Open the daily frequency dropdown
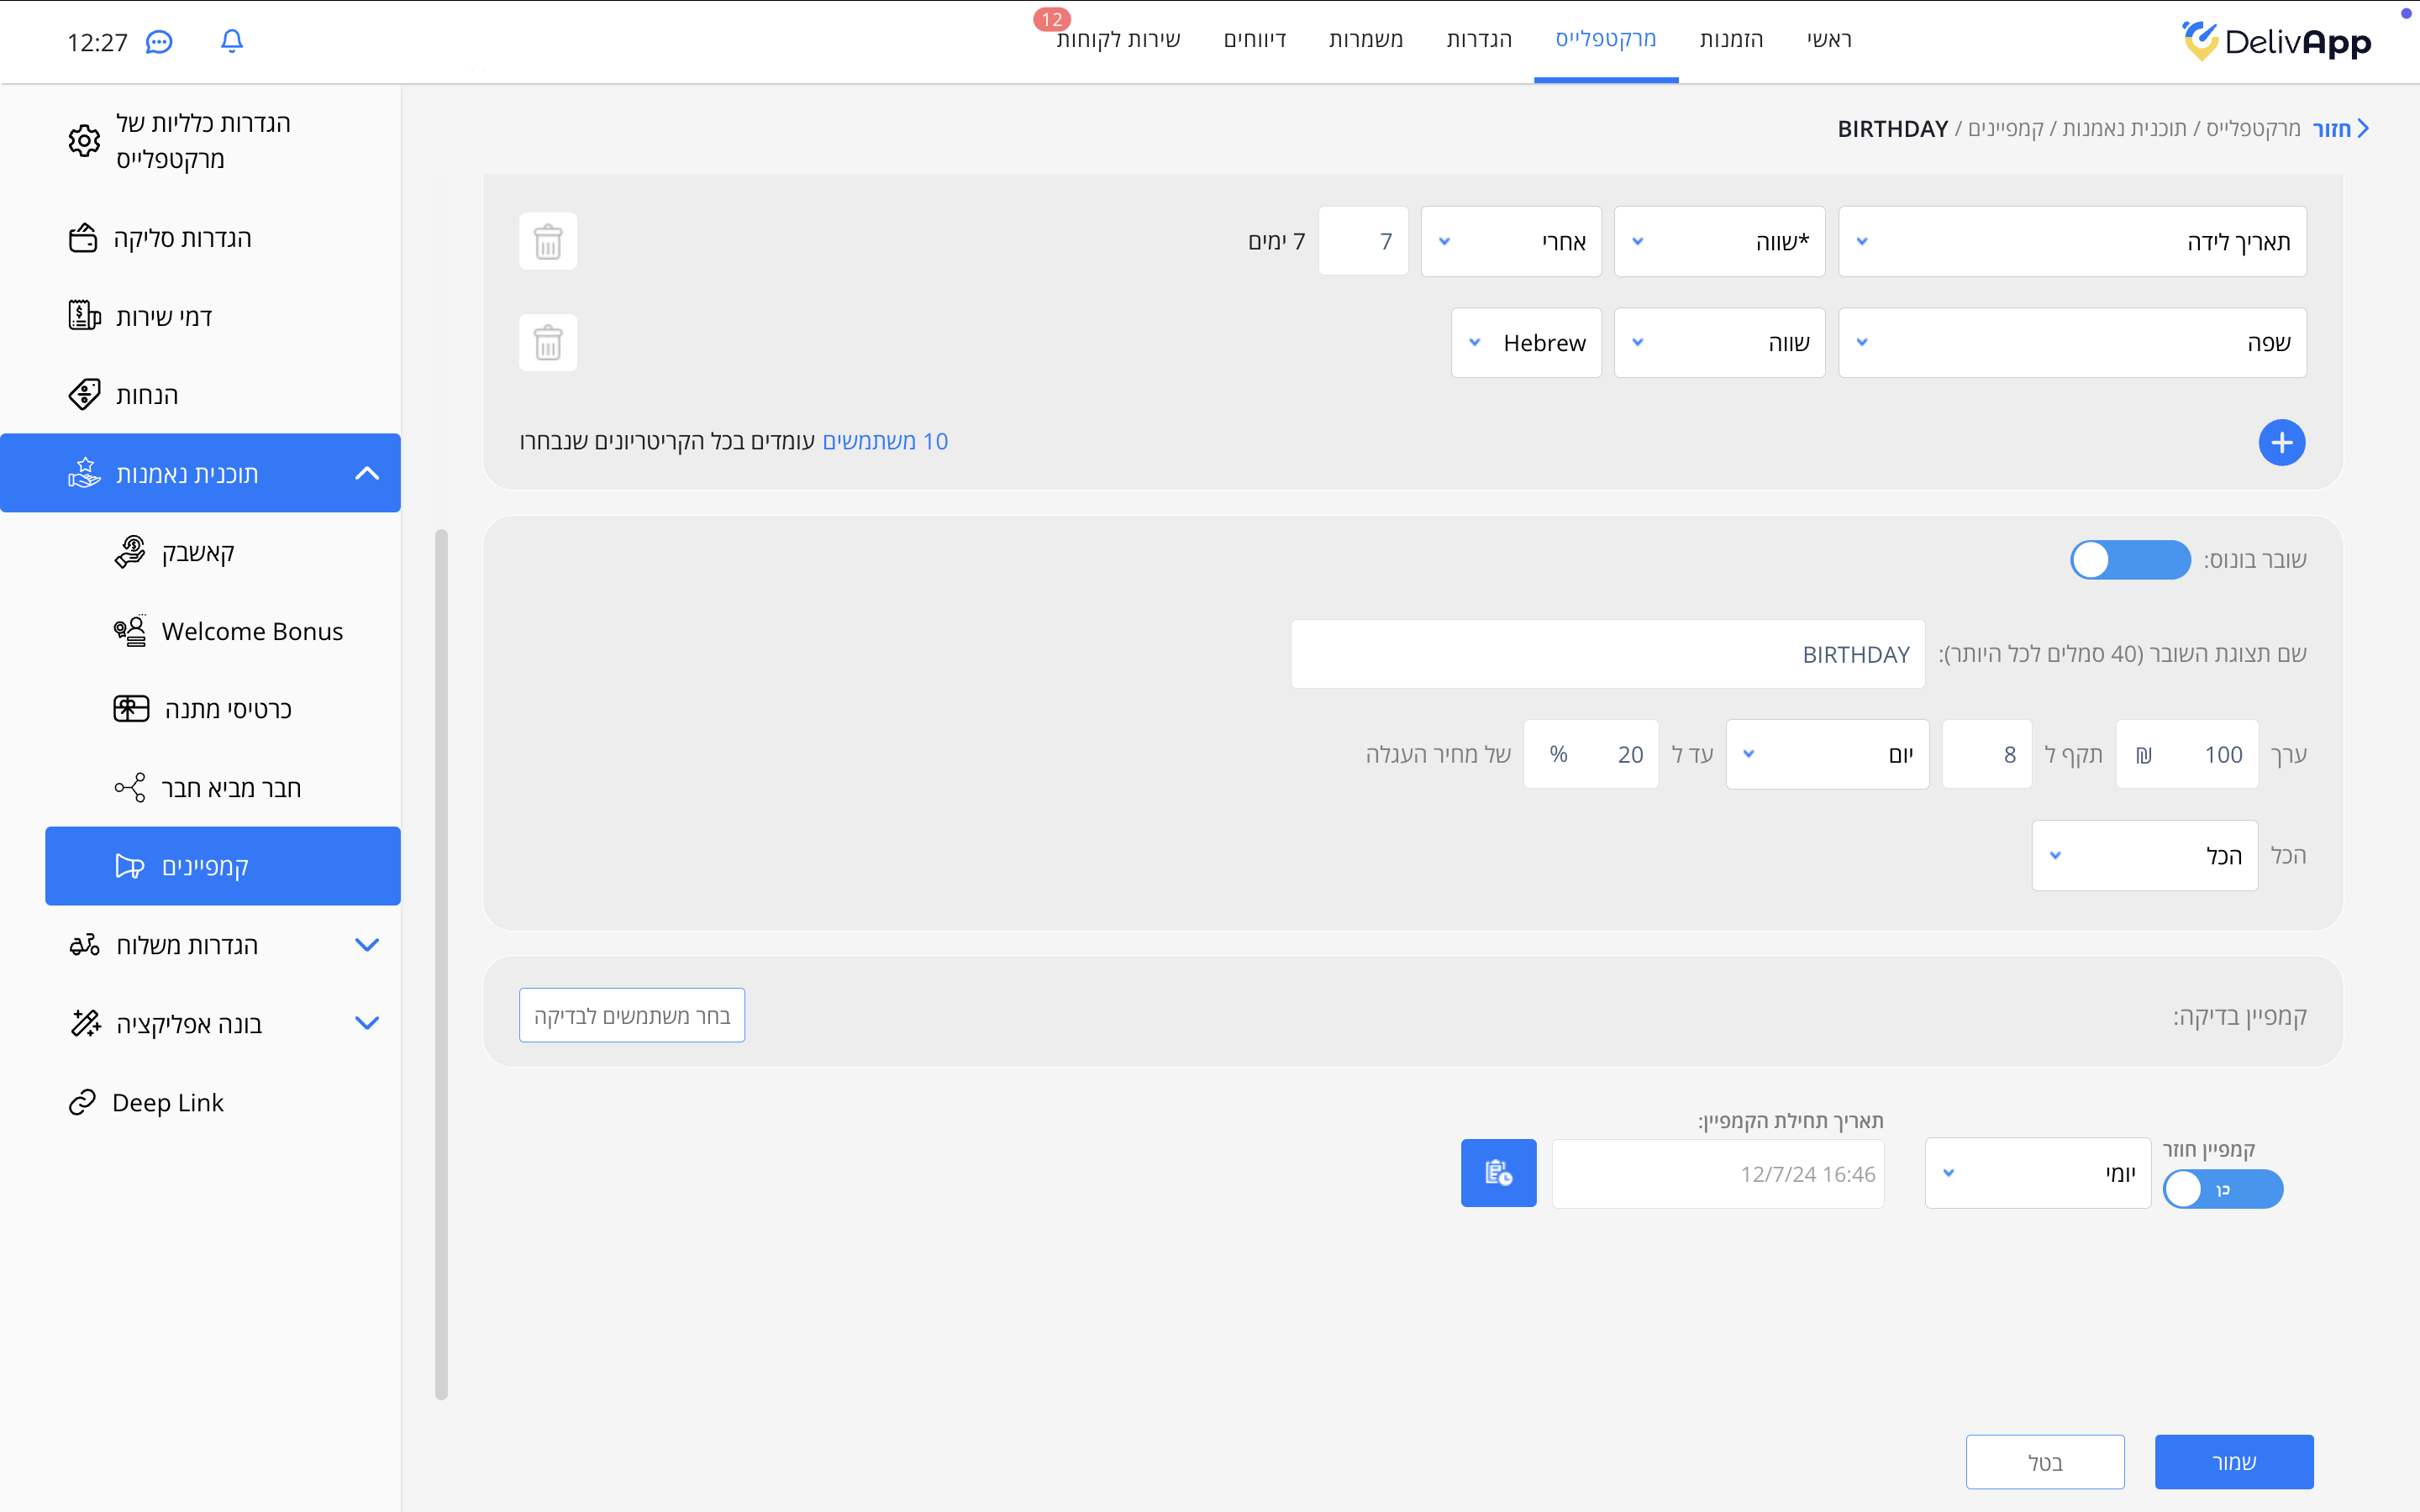2420x1512 pixels. click(2037, 1173)
